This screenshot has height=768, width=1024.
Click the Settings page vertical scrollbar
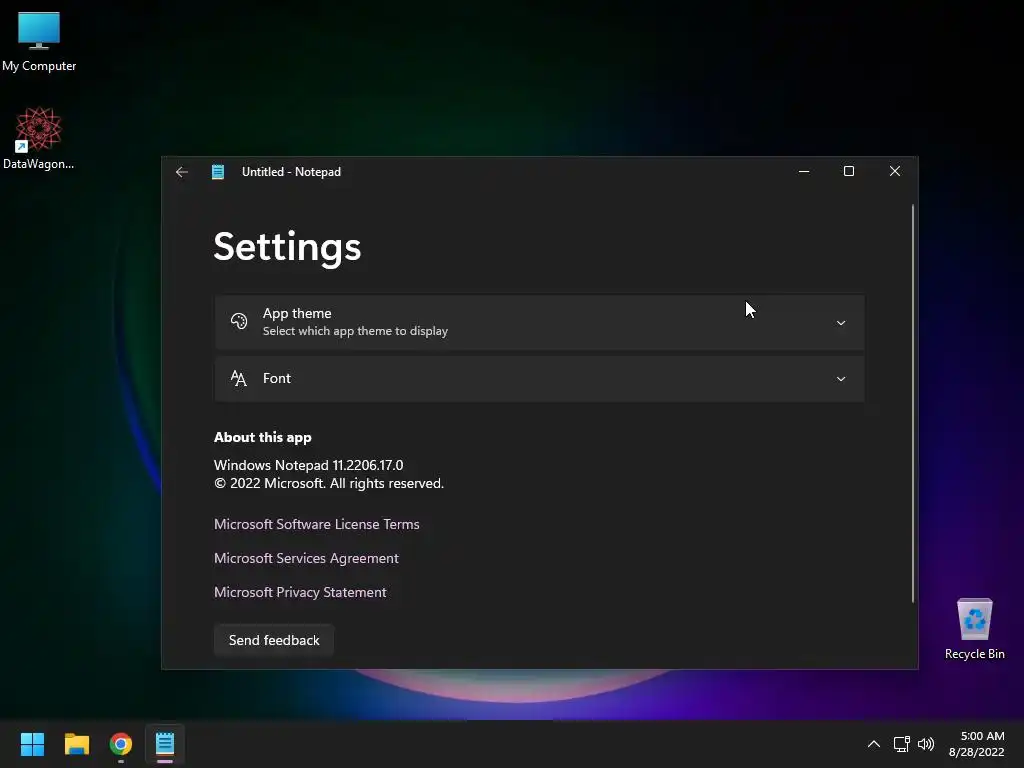(912, 403)
